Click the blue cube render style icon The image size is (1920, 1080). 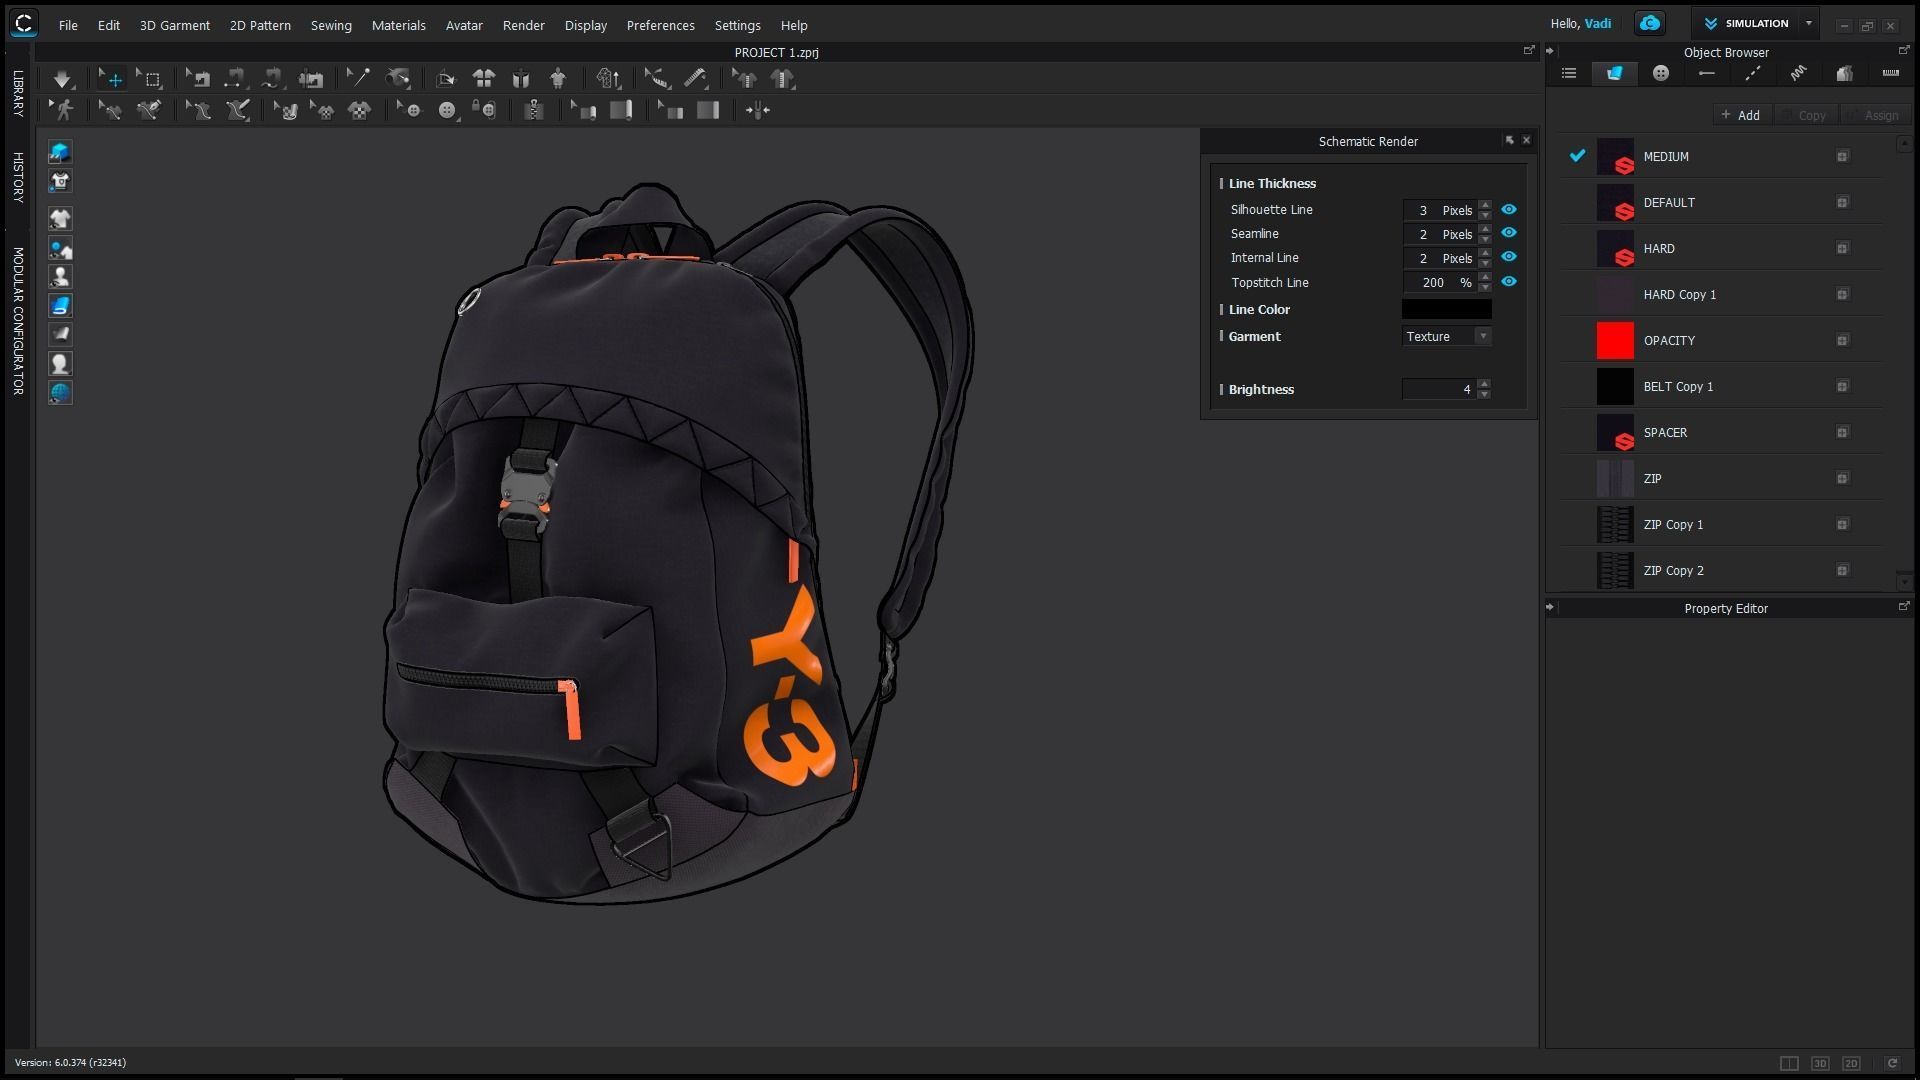[60, 152]
